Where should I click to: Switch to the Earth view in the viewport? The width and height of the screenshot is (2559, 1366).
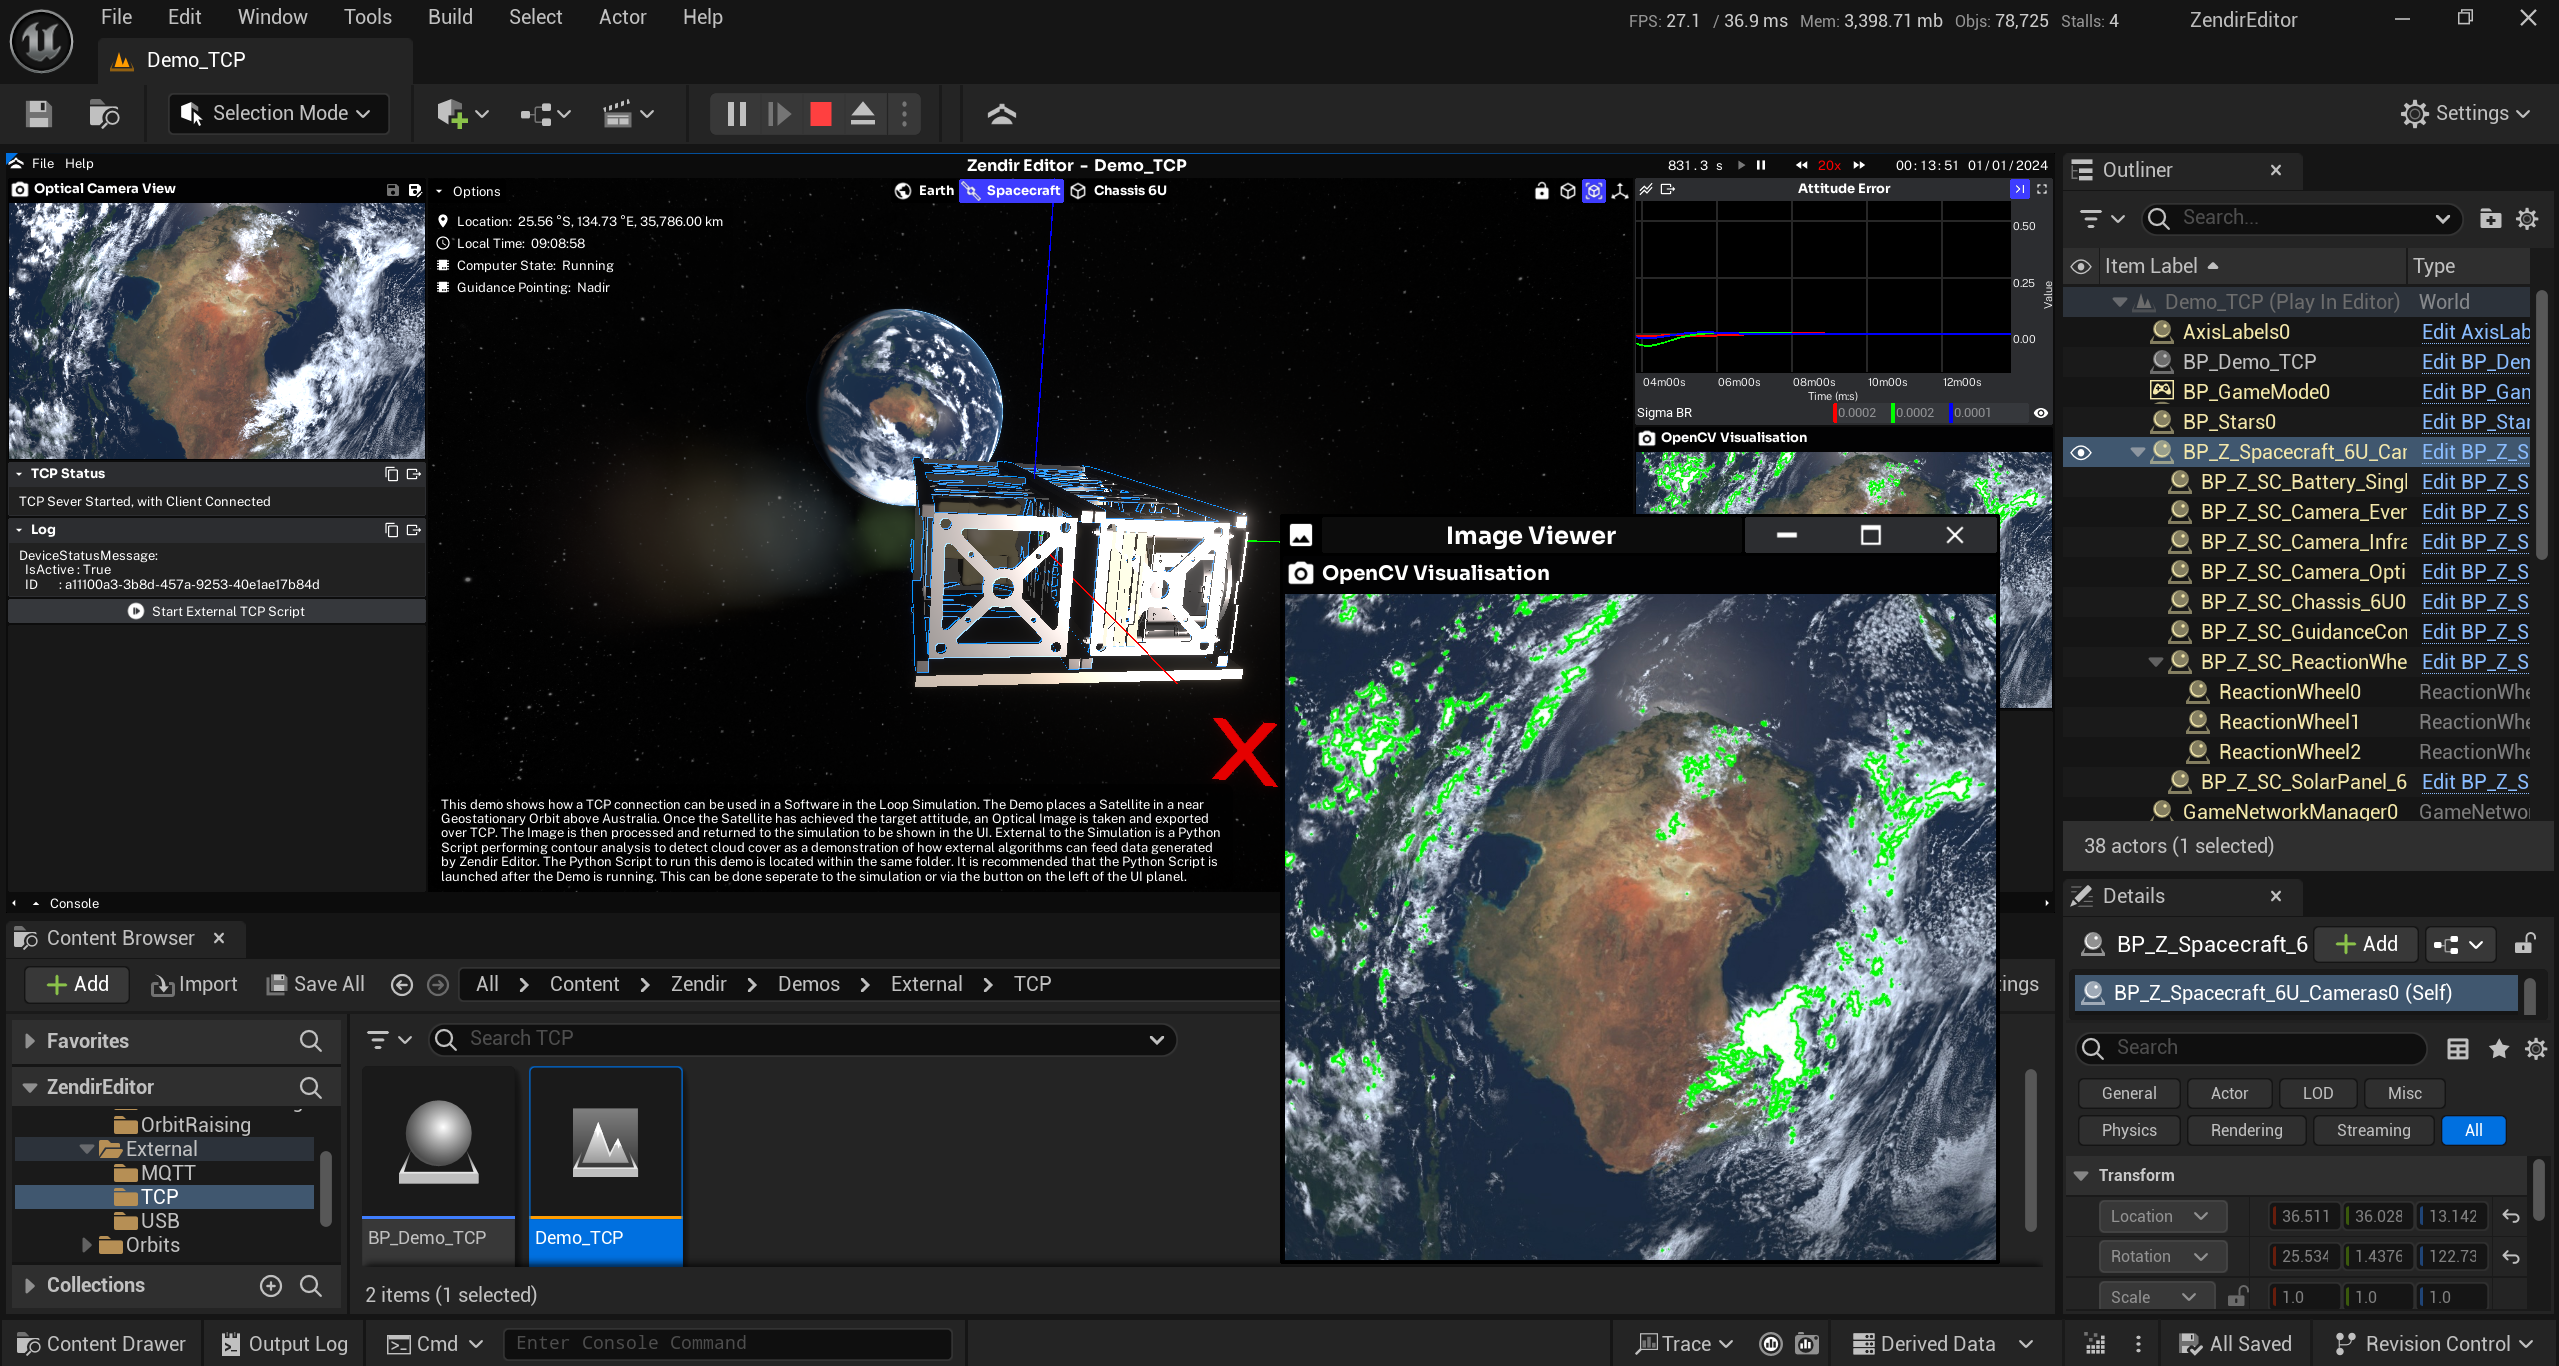pyautogui.click(x=923, y=190)
